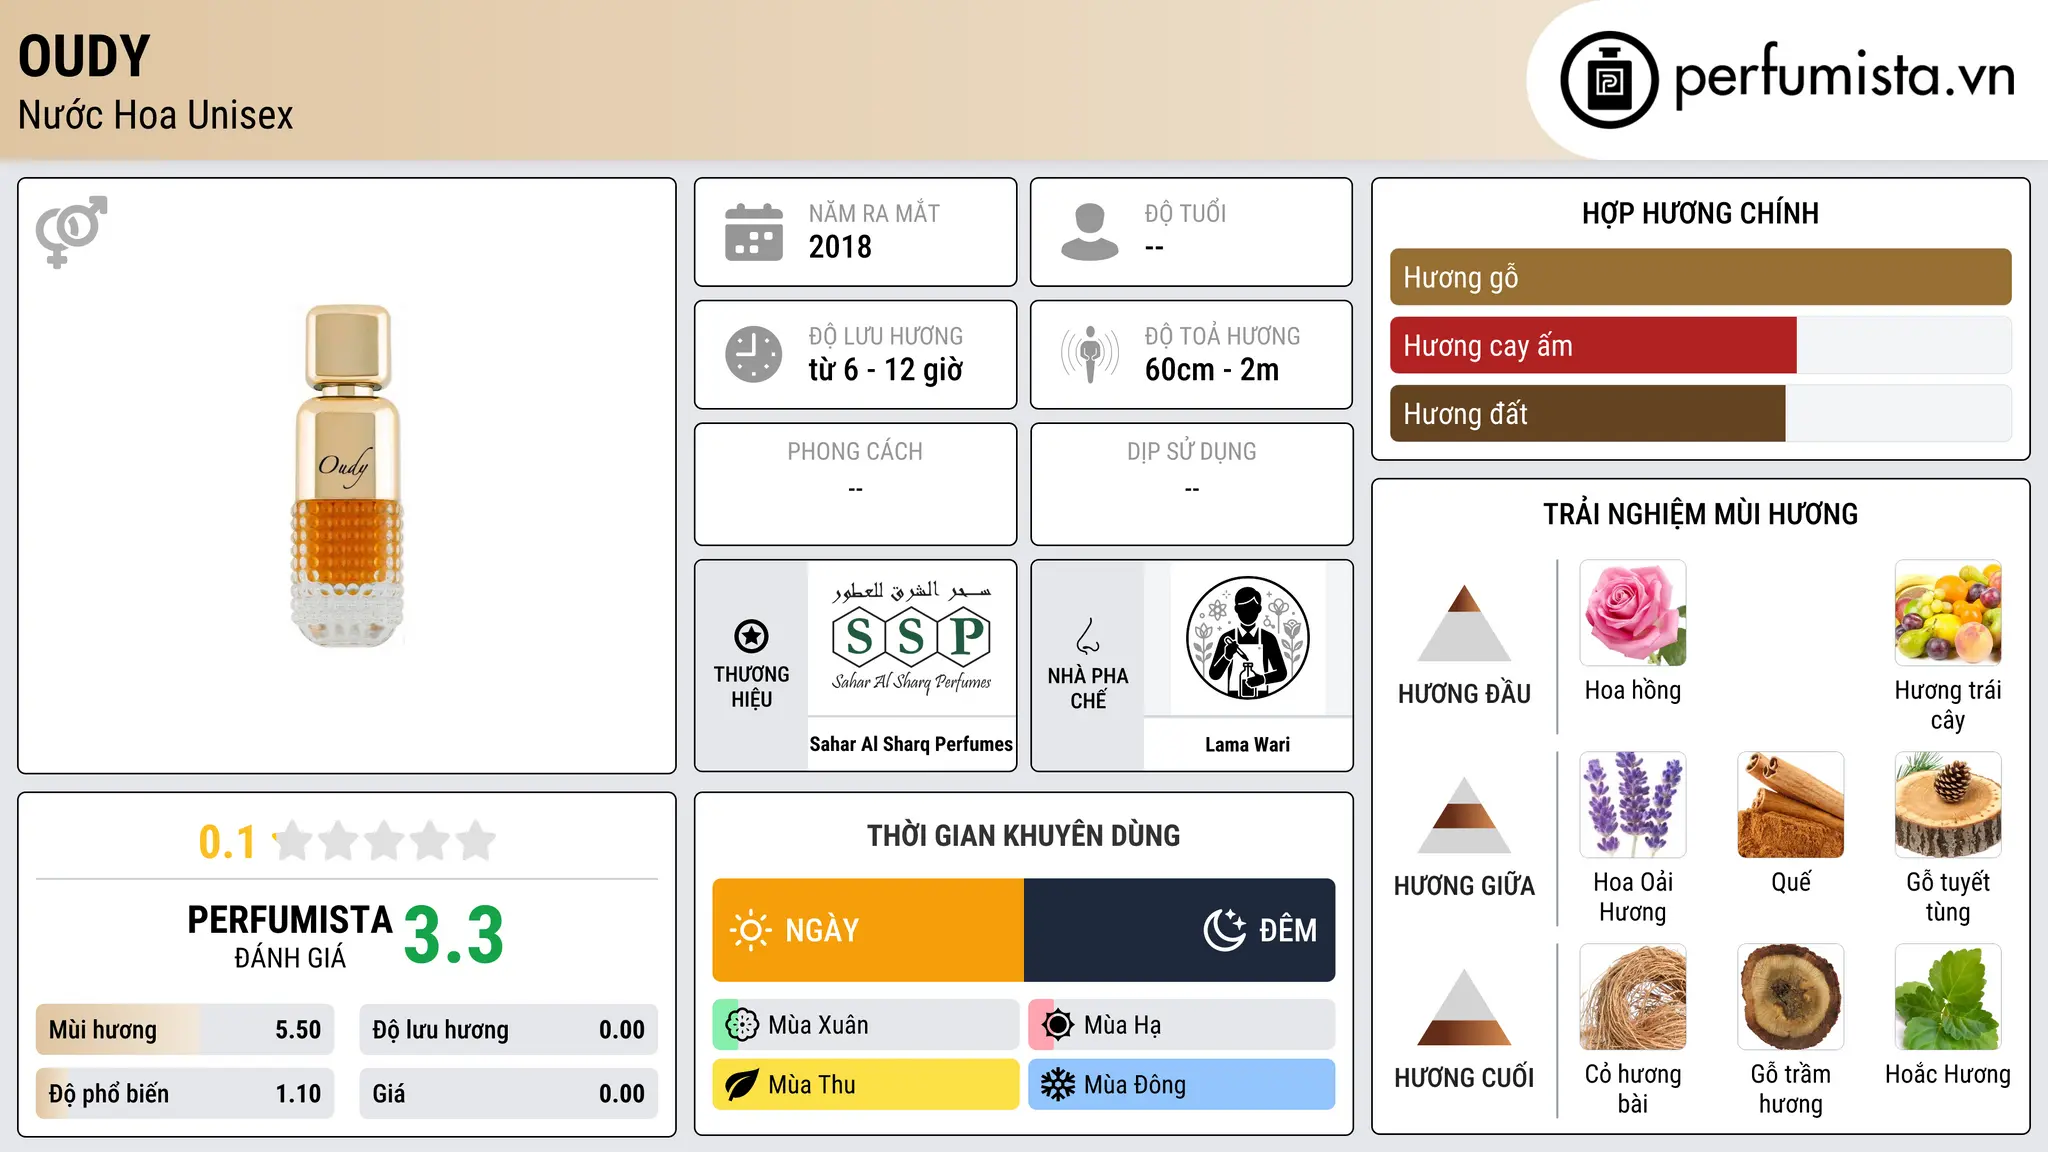The height and width of the screenshot is (1152, 2048).
Task: Click the clock icon beside Độ lưu hương
Action: (754, 354)
